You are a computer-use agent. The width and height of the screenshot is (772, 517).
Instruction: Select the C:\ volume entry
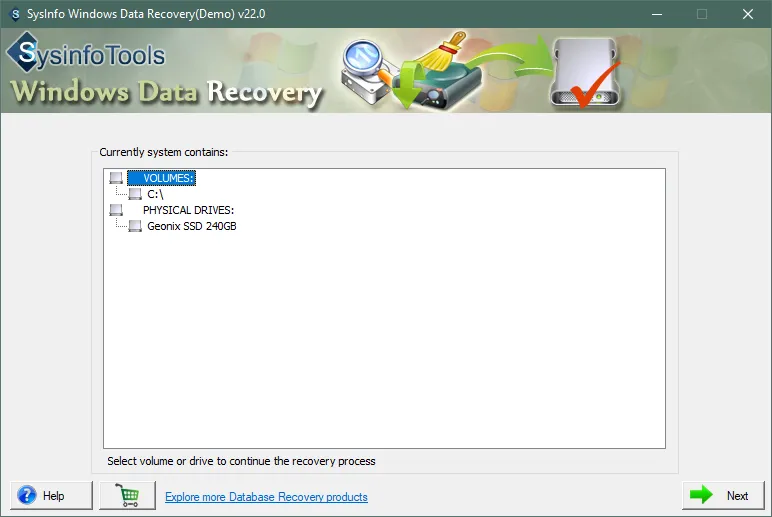tap(155, 194)
